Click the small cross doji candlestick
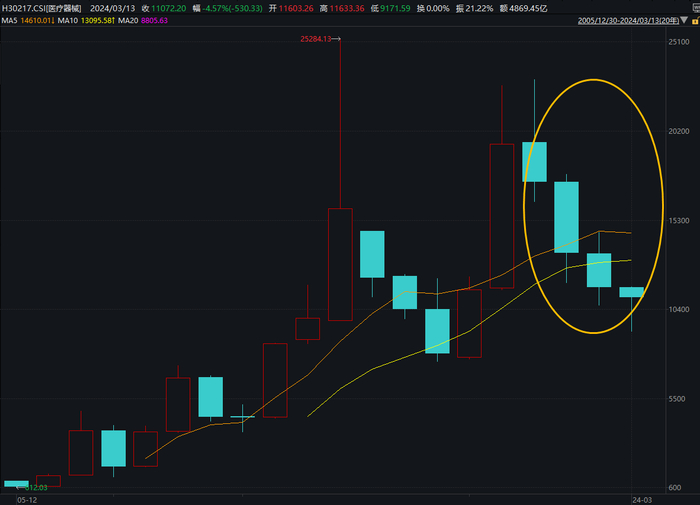 [242, 417]
